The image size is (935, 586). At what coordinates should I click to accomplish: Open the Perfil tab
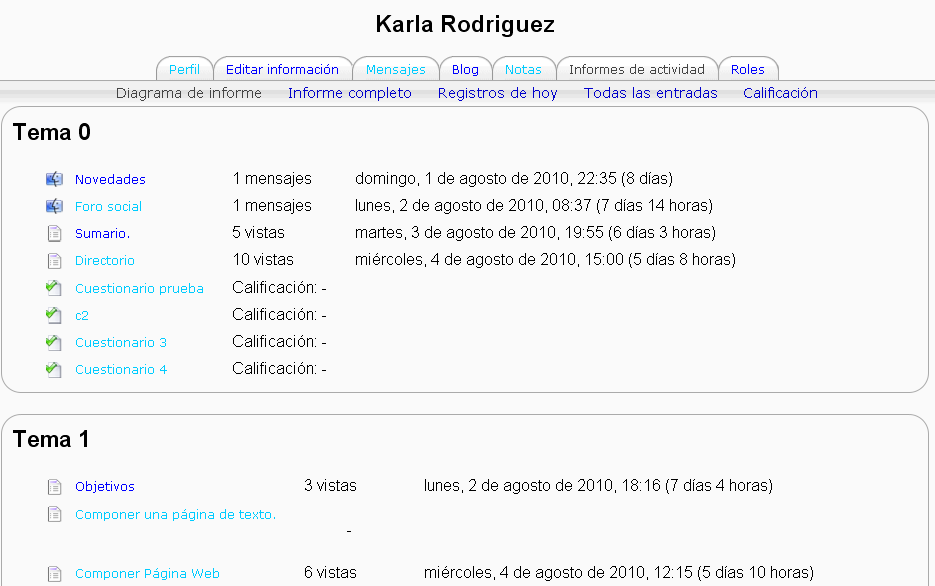184,70
